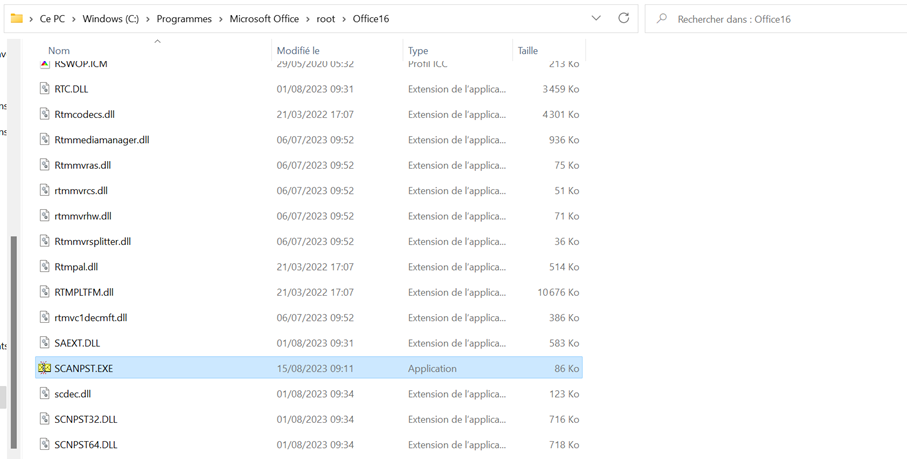The width and height of the screenshot is (907, 459).
Task: Navigate to Windows (C:) in breadcrumb
Action: click(x=110, y=19)
